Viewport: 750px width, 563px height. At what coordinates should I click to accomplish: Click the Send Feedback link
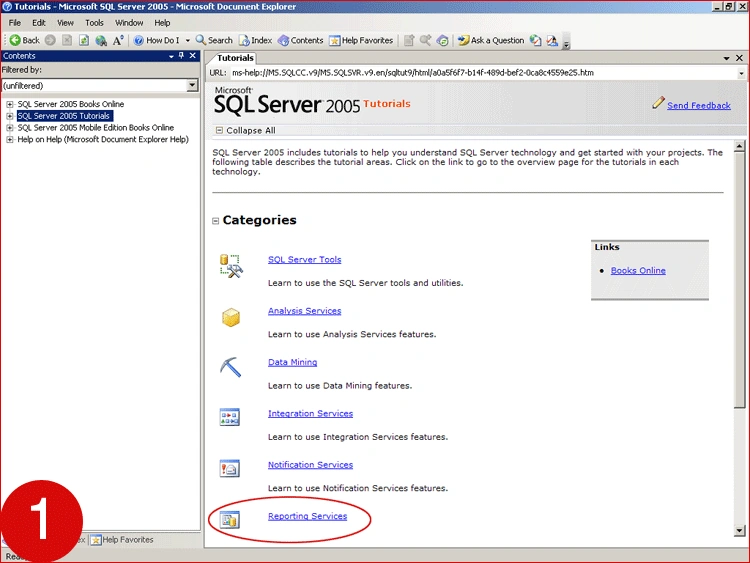click(699, 106)
